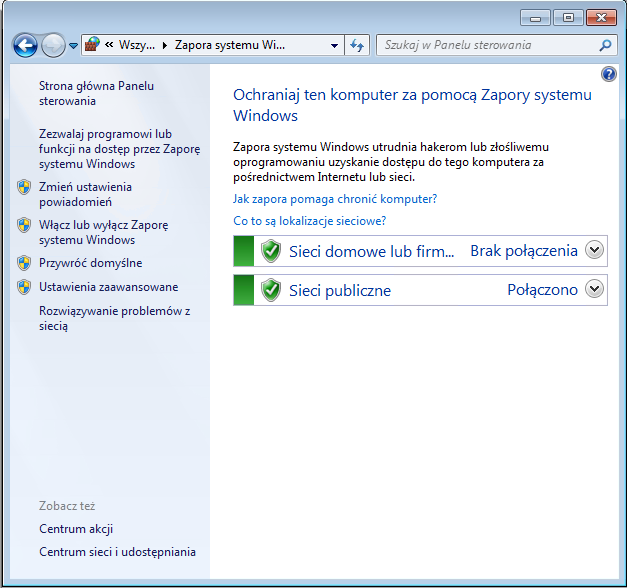Click shield icon beside 'Ustawienia zaawansowane'
This screenshot has width=627, height=588.
[24, 287]
